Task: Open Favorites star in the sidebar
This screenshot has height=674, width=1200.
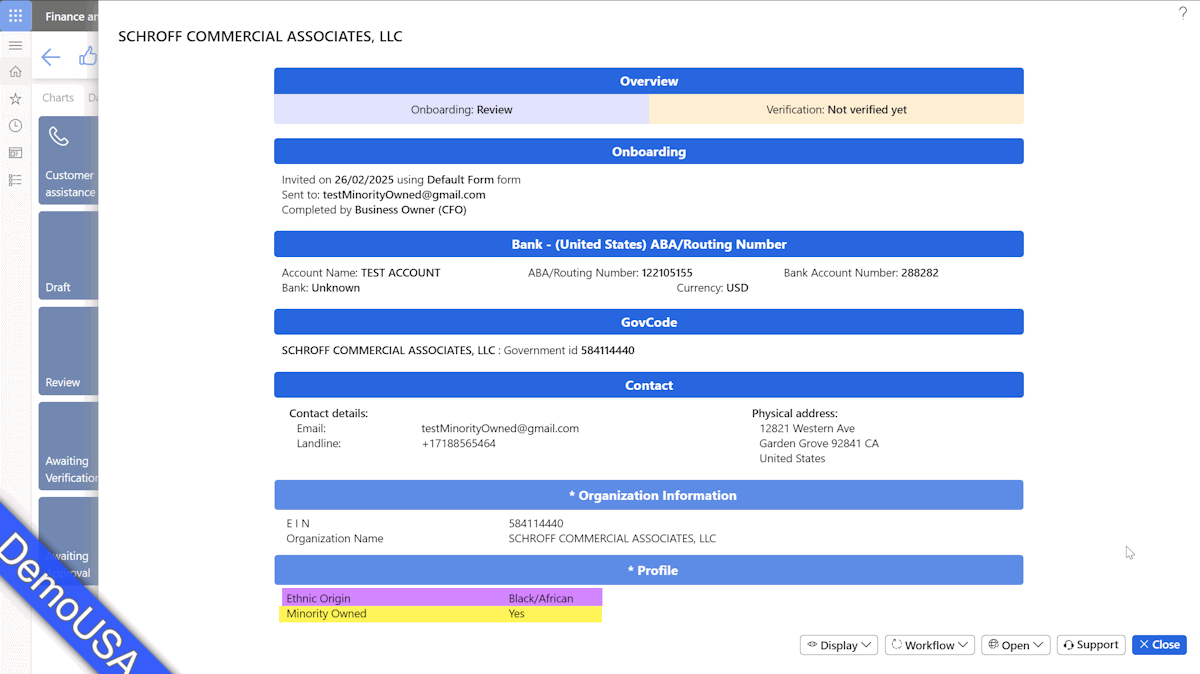Action: pos(15,99)
